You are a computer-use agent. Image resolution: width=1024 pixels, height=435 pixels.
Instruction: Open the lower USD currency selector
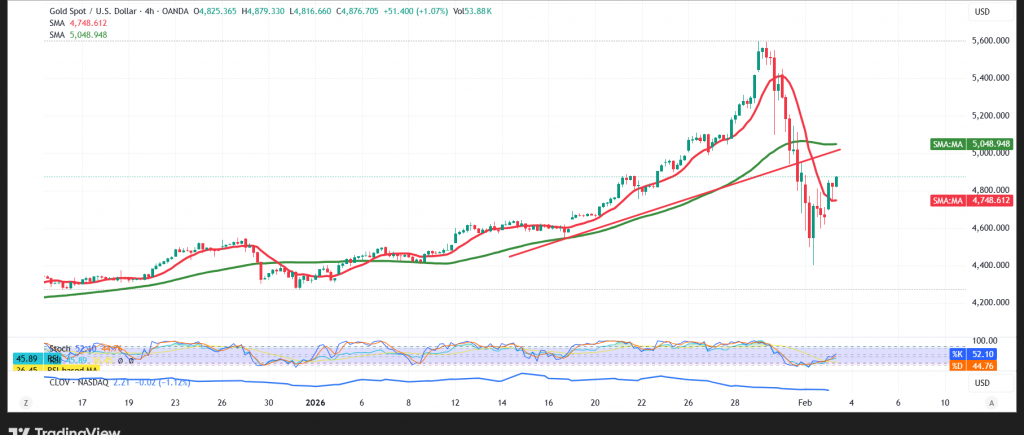(x=980, y=382)
